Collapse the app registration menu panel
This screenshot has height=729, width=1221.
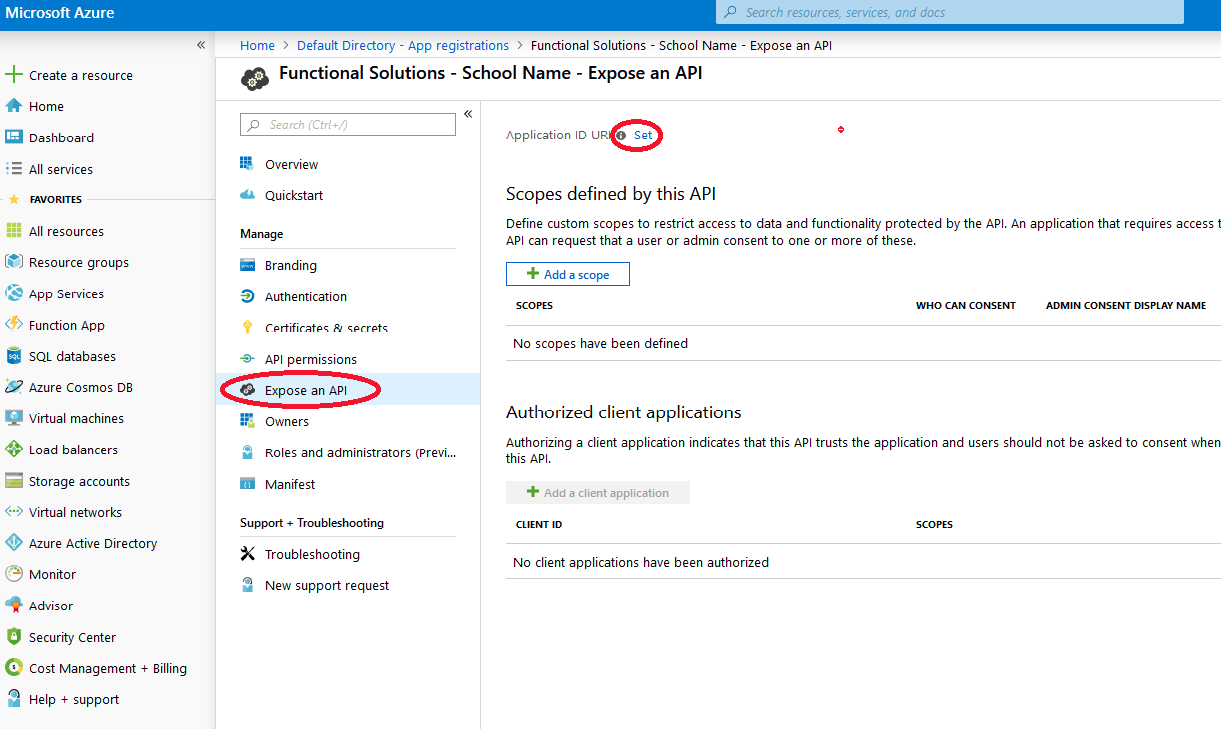click(x=468, y=114)
